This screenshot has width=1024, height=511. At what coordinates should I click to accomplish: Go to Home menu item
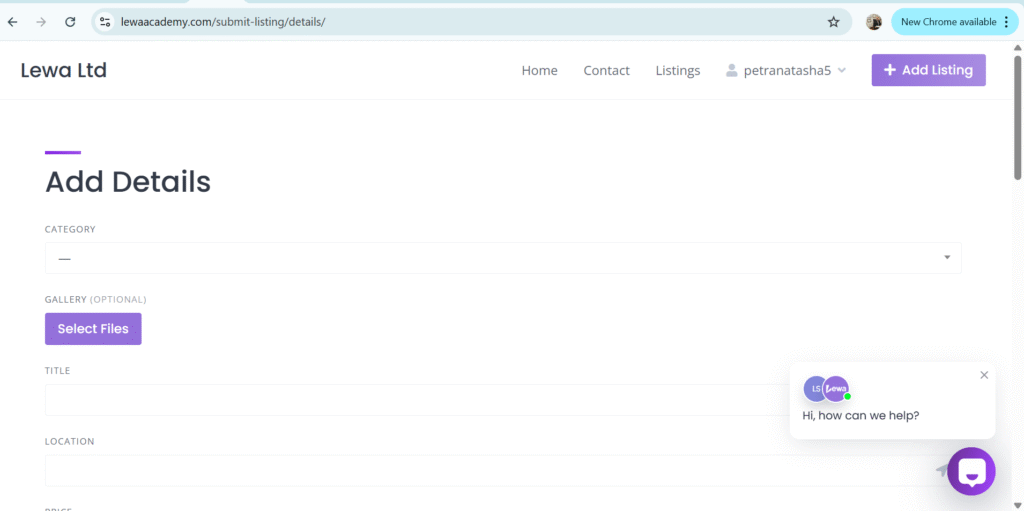tap(539, 71)
